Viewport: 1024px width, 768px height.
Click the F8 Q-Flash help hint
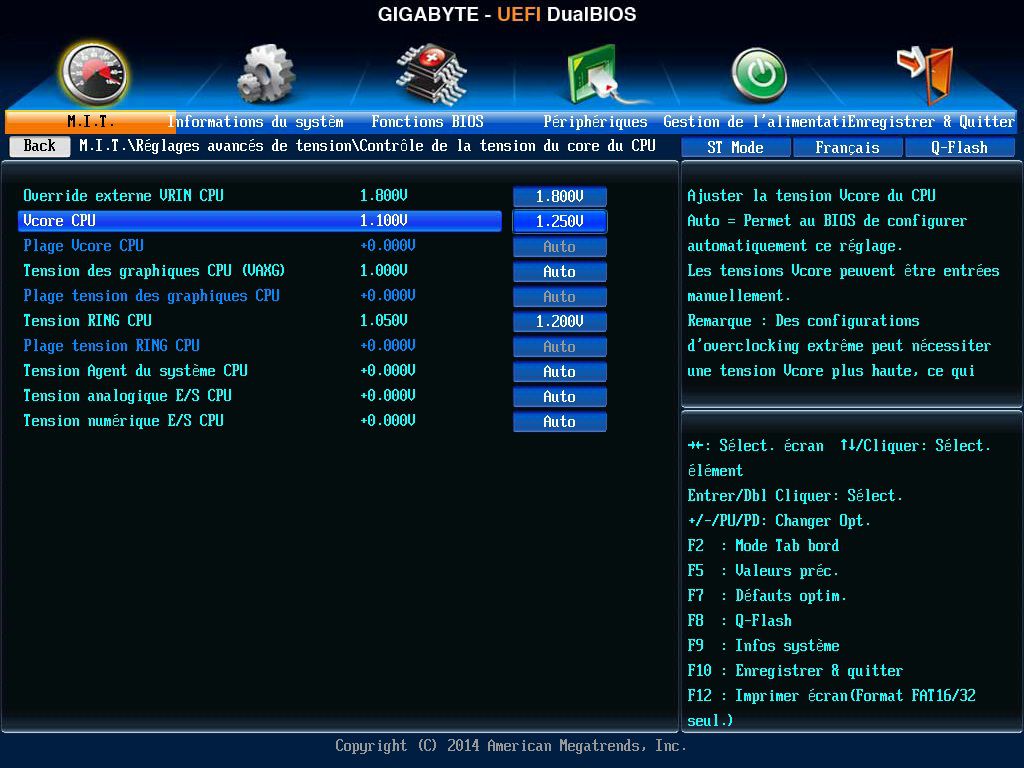(x=739, y=620)
